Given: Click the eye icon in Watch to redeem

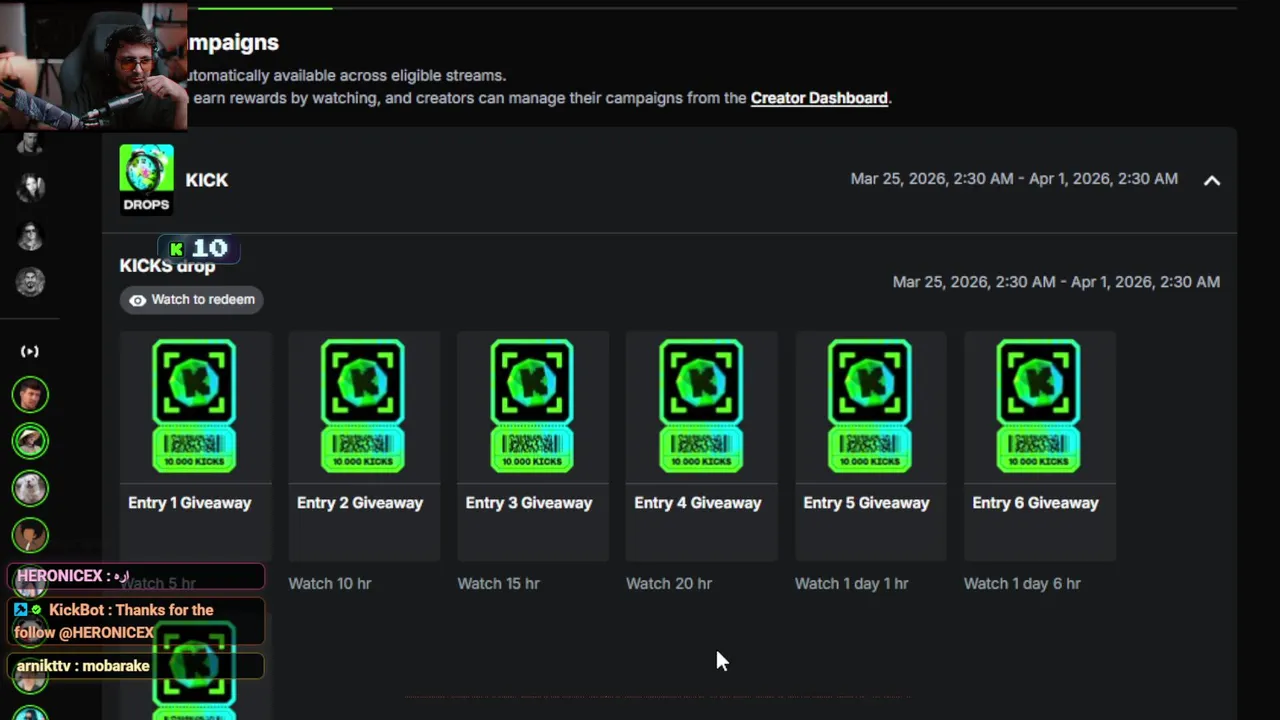Looking at the screenshot, I should pyautogui.click(x=138, y=300).
